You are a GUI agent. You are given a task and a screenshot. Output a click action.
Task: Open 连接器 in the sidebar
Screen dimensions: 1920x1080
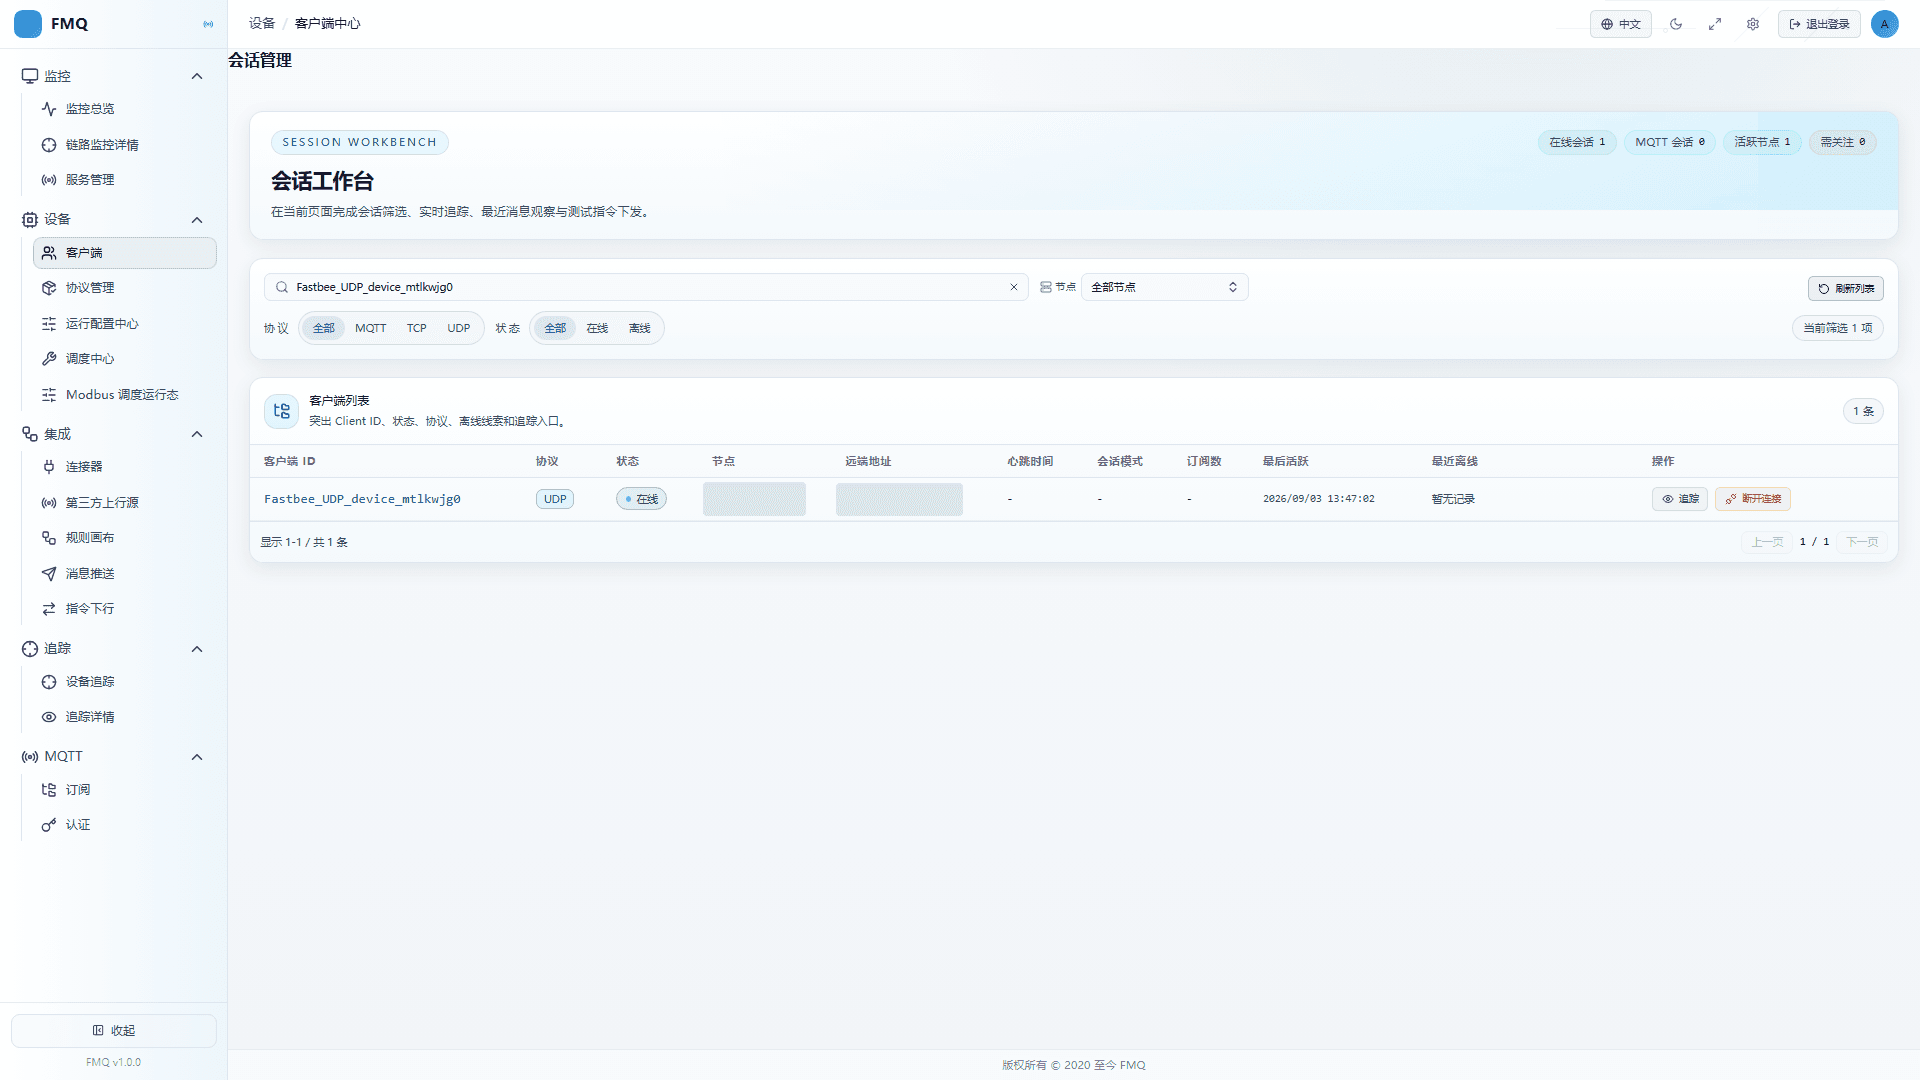[x=125, y=467]
